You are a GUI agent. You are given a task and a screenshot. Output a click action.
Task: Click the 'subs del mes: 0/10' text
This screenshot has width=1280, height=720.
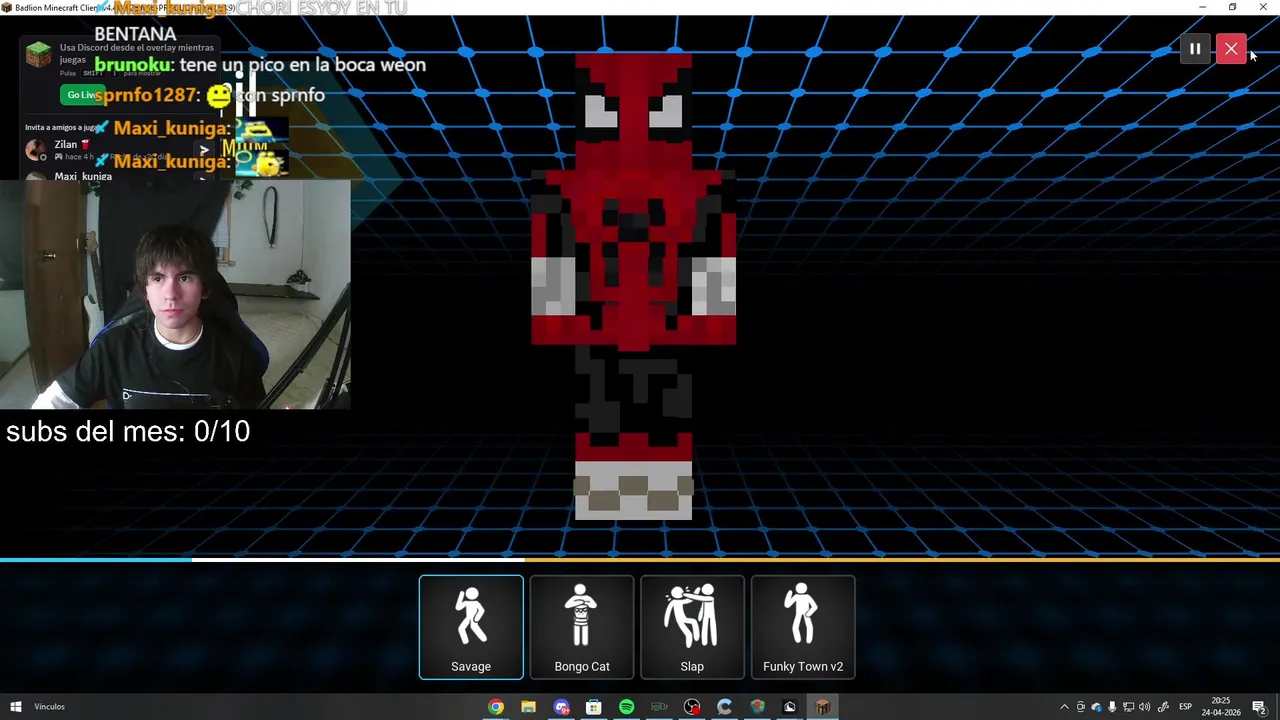point(128,431)
